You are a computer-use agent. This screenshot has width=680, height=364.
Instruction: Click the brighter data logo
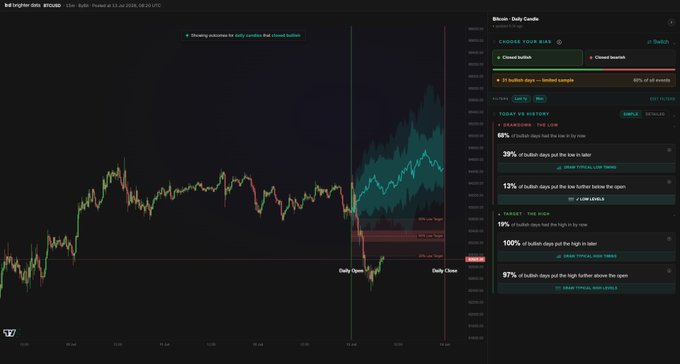[x=22, y=6]
